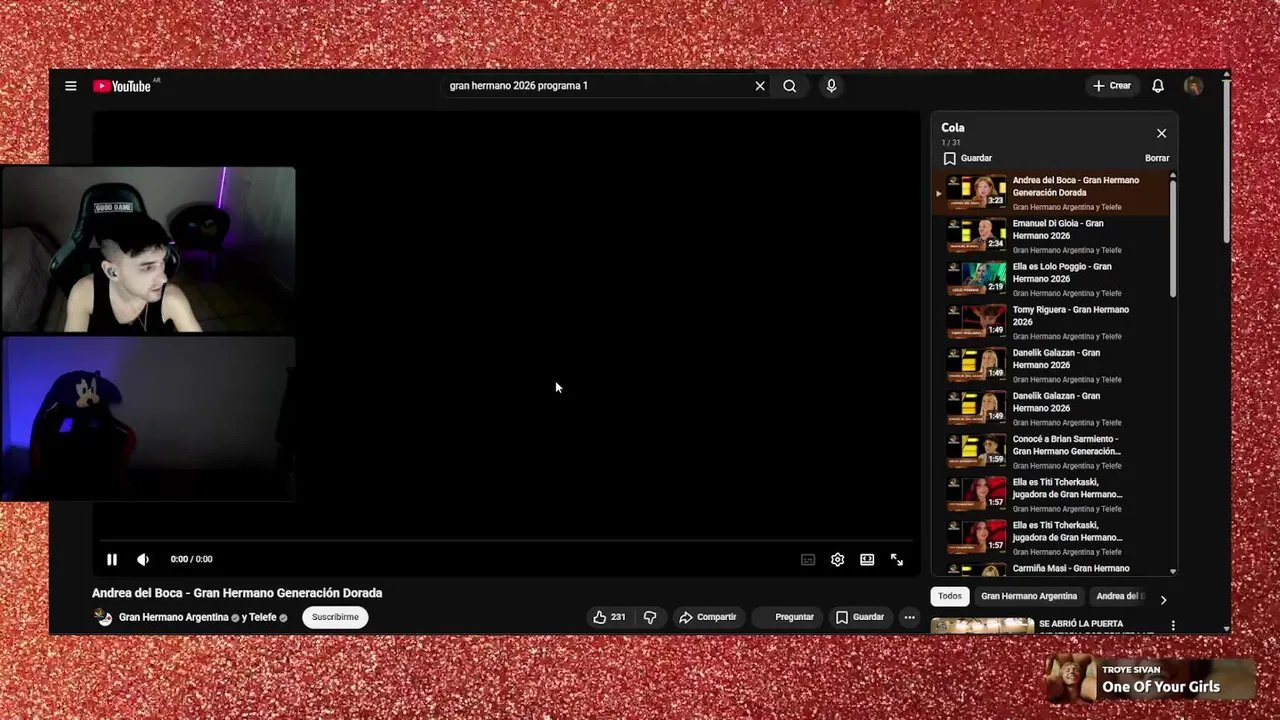Play Emanuel Di Gioia queue video
The width and height of the screenshot is (1280, 720).
coord(1050,236)
